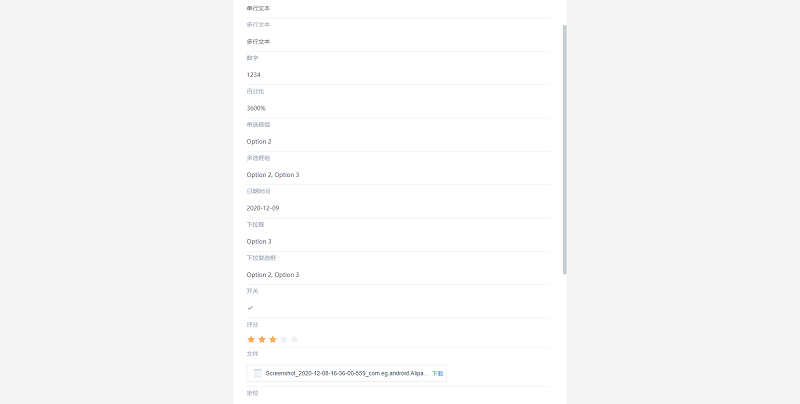Click the 评分 field label

pyautogui.click(x=252, y=324)
